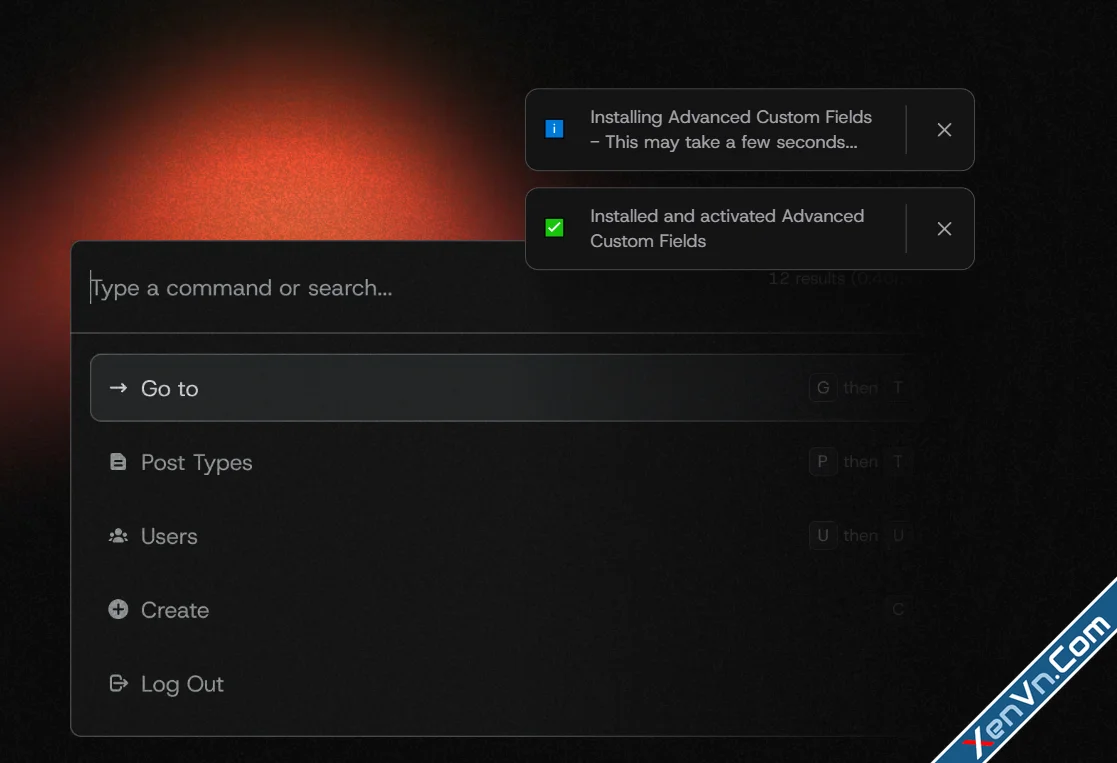Click the 'G' shortcut key in the Go to row

coord(823,388)
